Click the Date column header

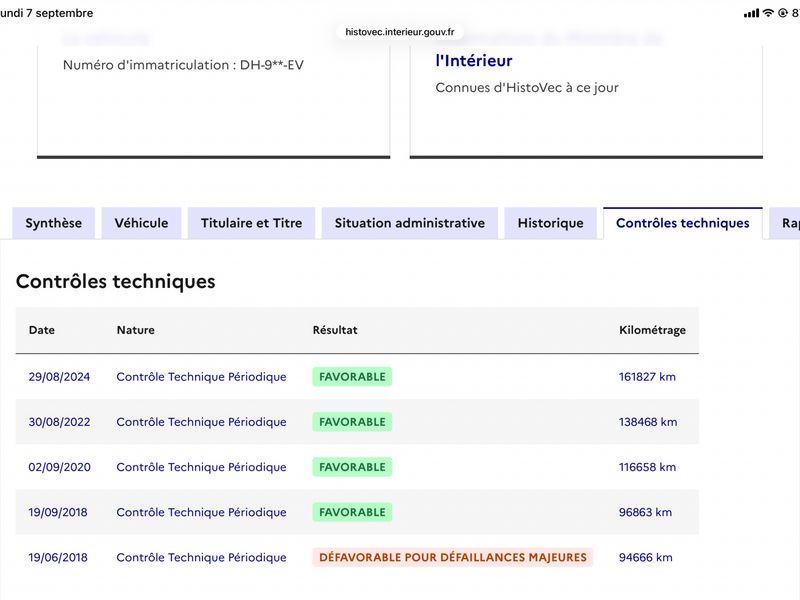(x=42, y=330)
